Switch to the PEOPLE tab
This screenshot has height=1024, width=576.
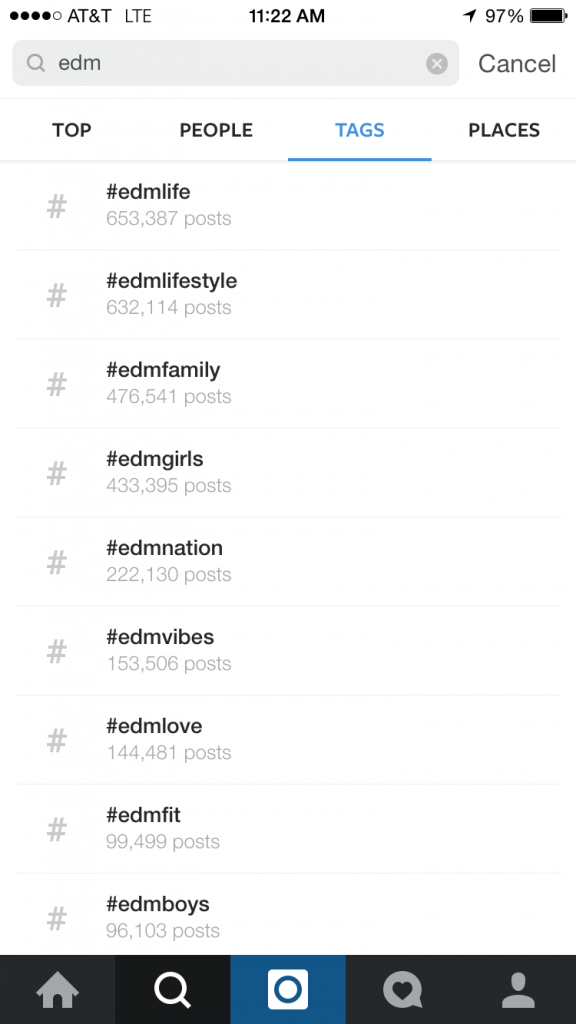pos(216,130)
